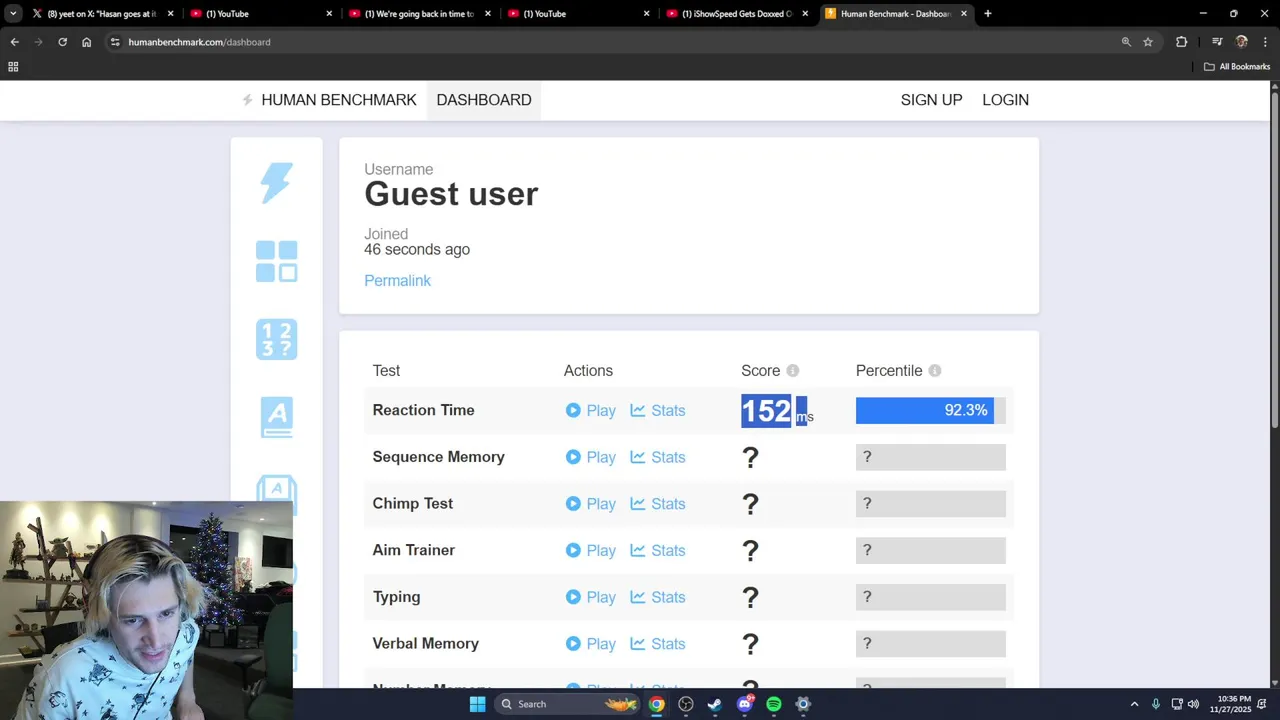Open Verbal Memory from sidebar book icon
This screenshot has height=720, width=1280.
tap(277, 417)
